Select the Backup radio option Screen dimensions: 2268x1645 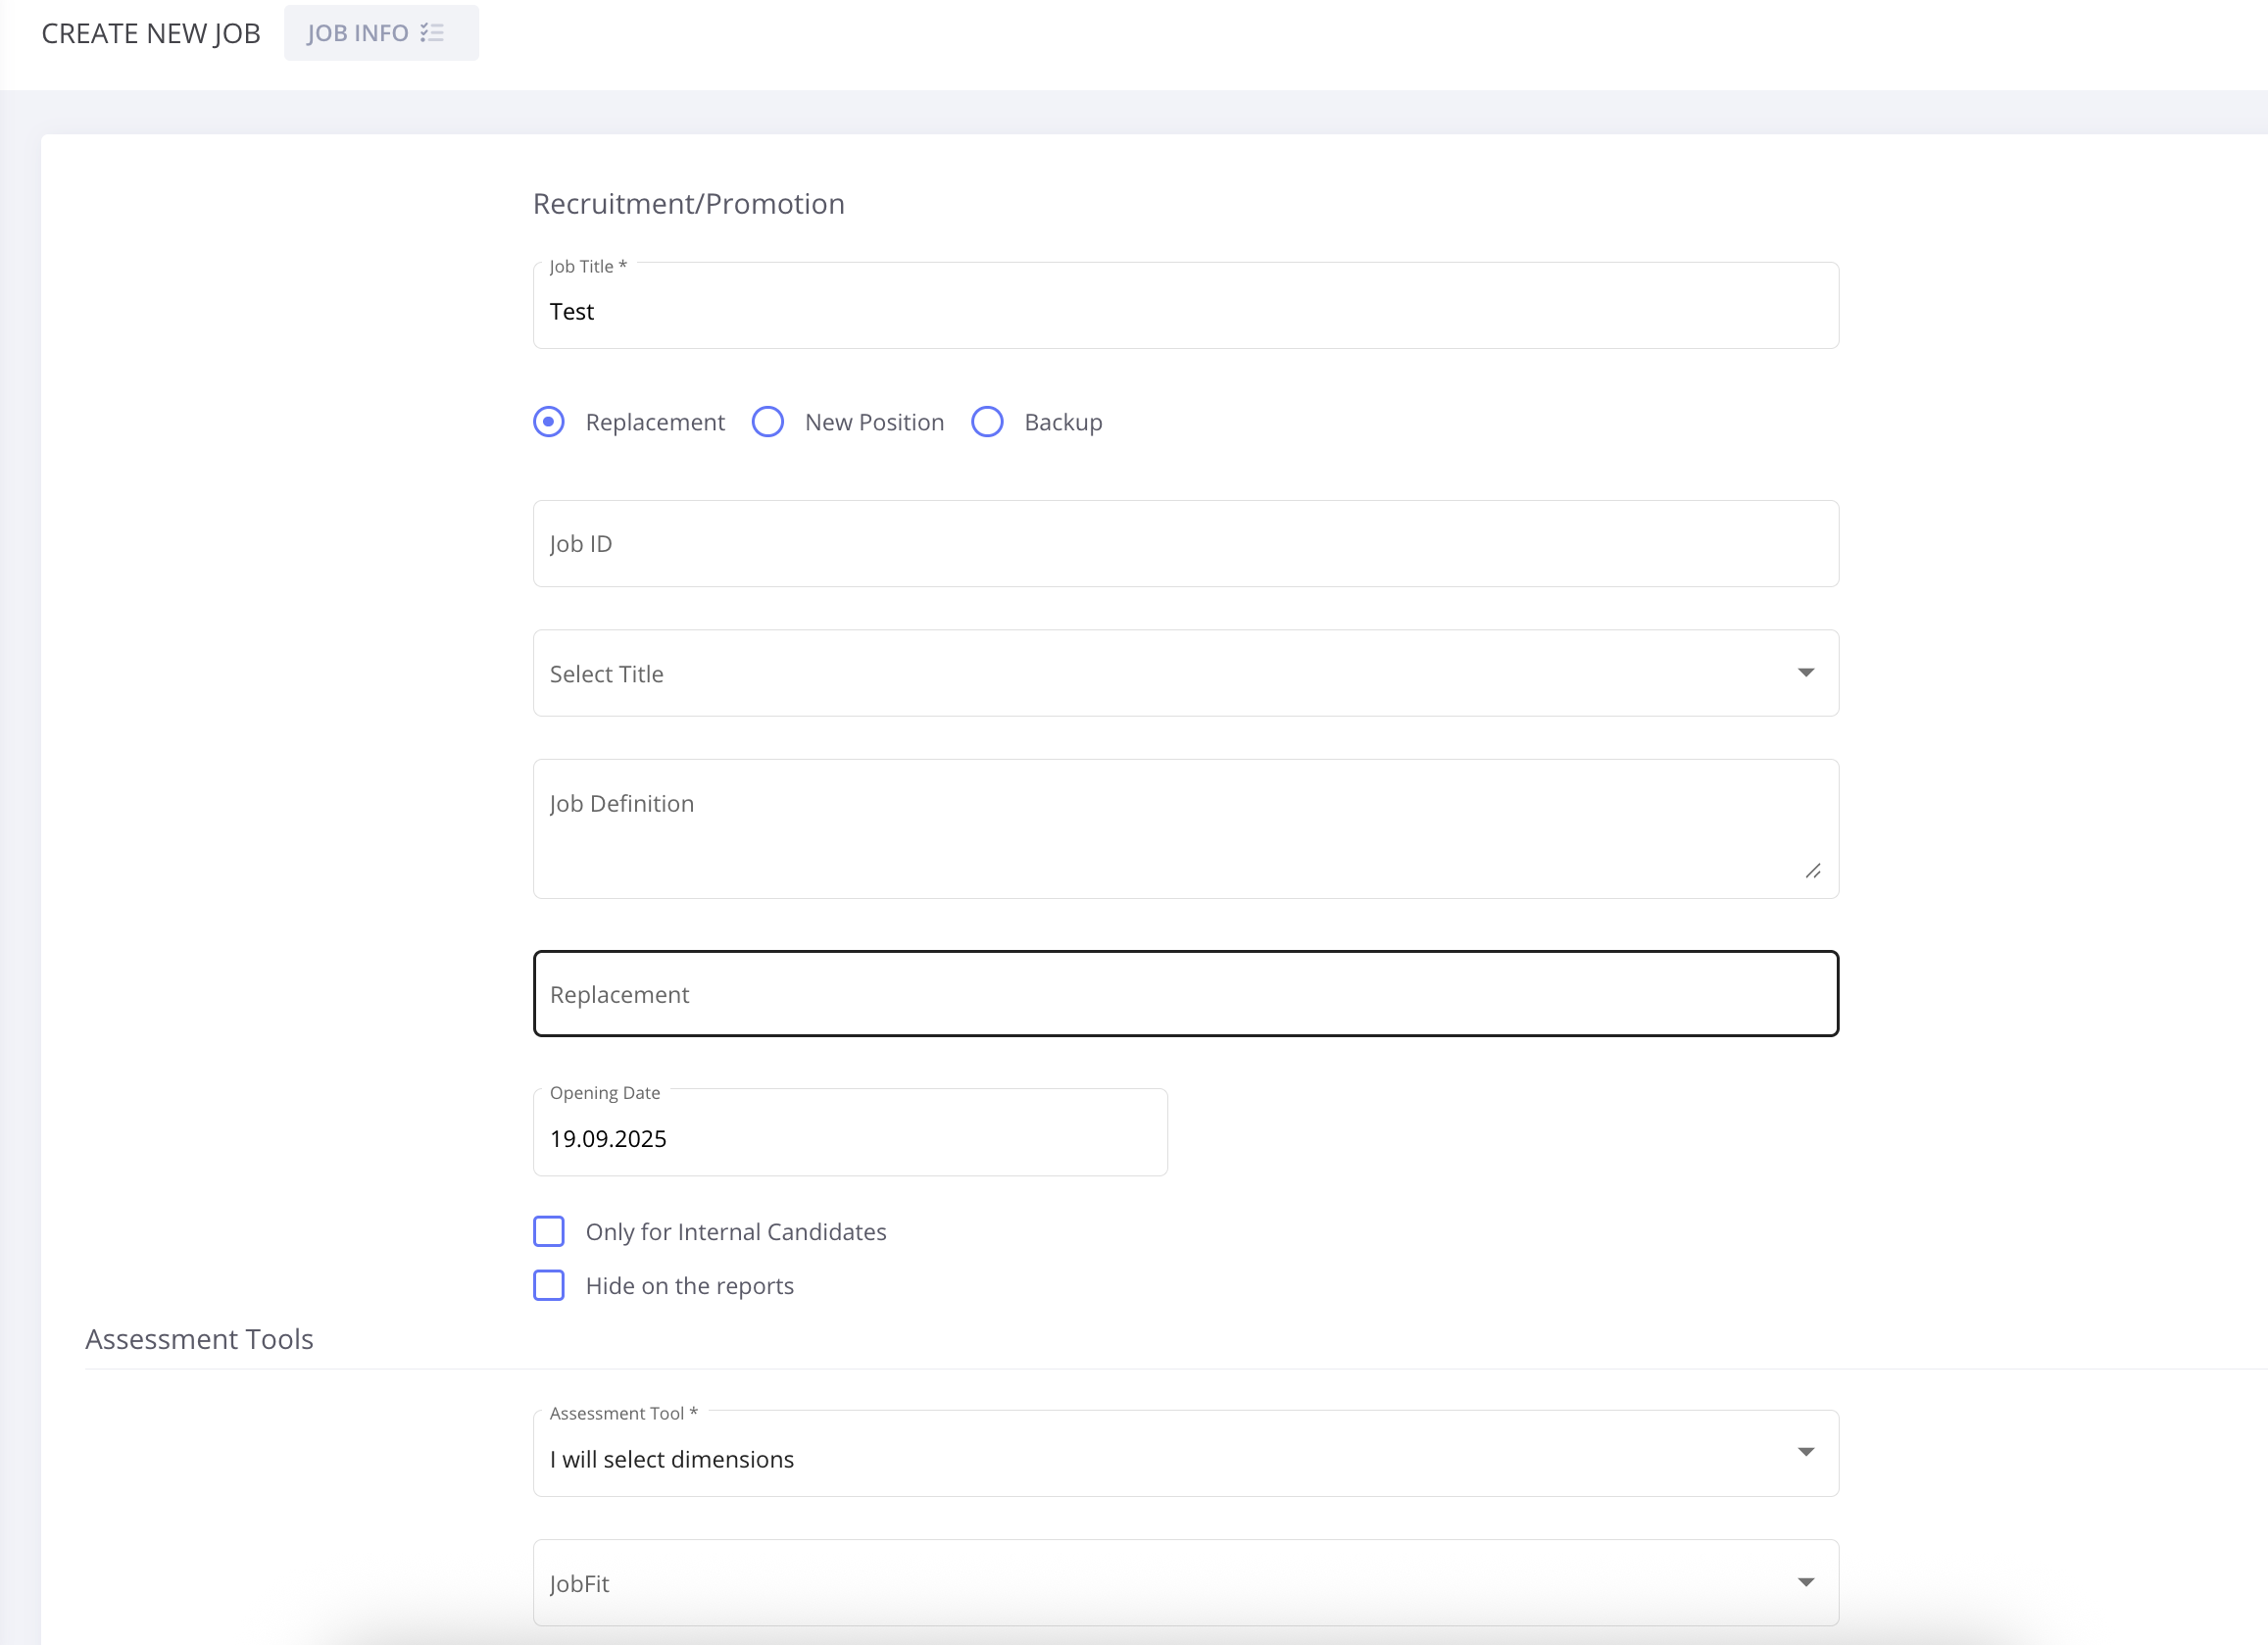[987, 422]
